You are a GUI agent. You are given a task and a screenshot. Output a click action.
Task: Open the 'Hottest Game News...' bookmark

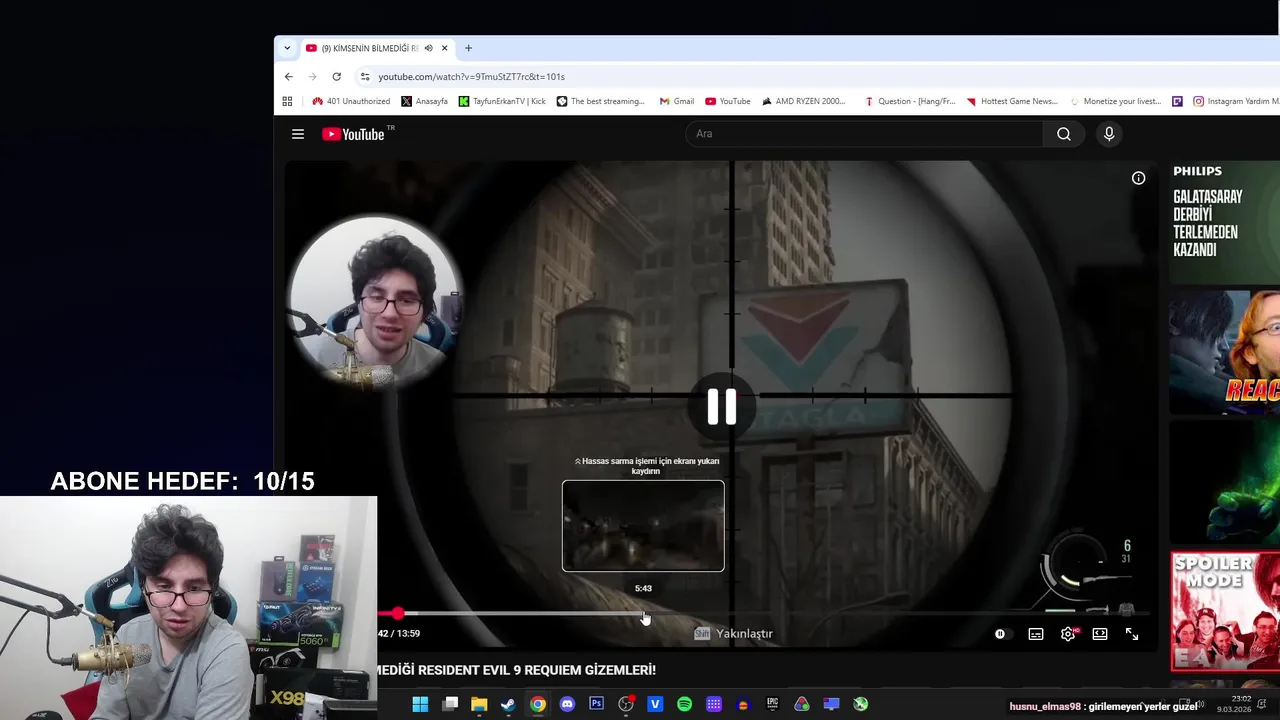1012,101
